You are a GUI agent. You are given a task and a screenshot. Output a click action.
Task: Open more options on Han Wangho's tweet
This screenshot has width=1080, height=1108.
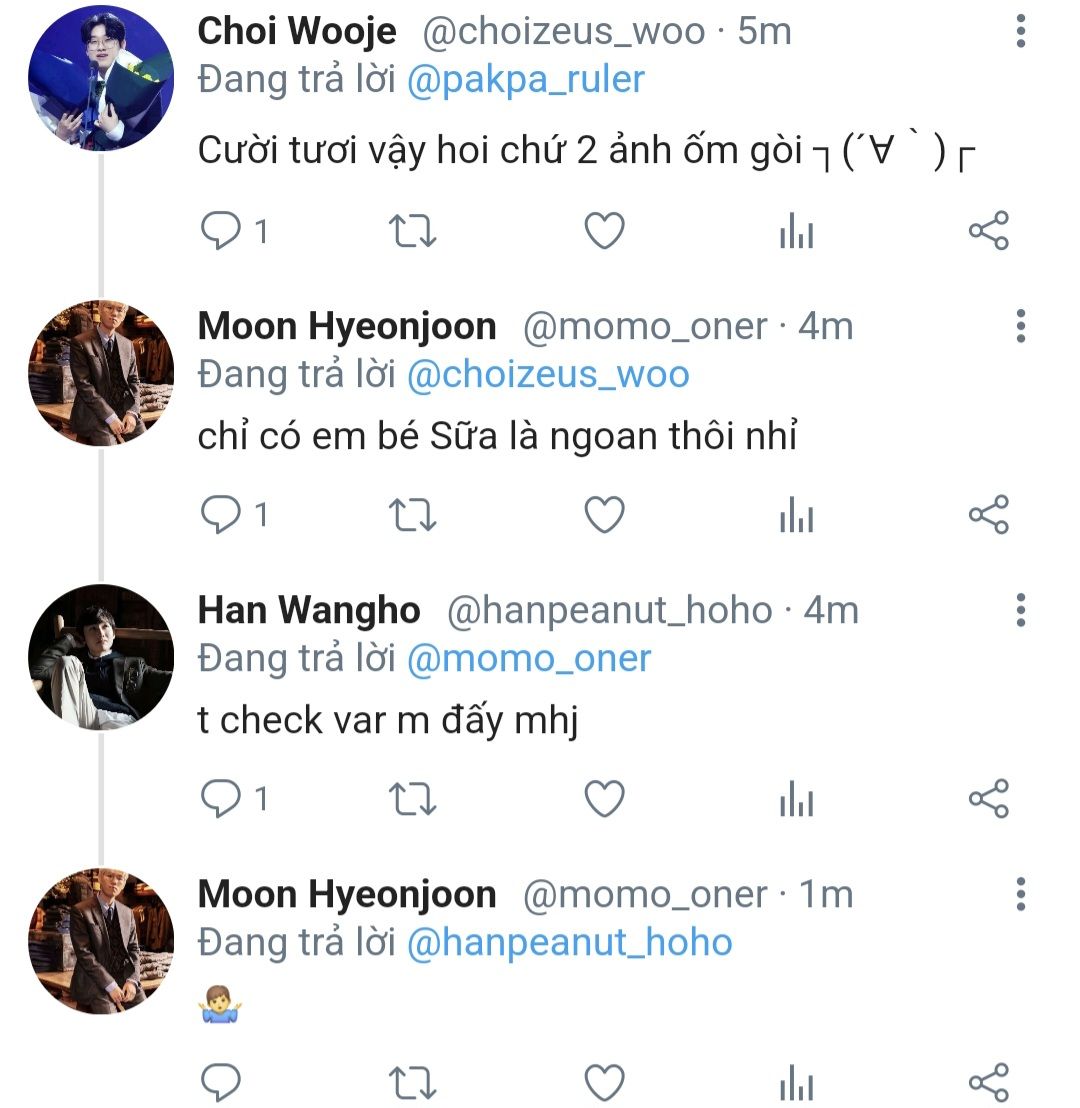point(1020,609)
